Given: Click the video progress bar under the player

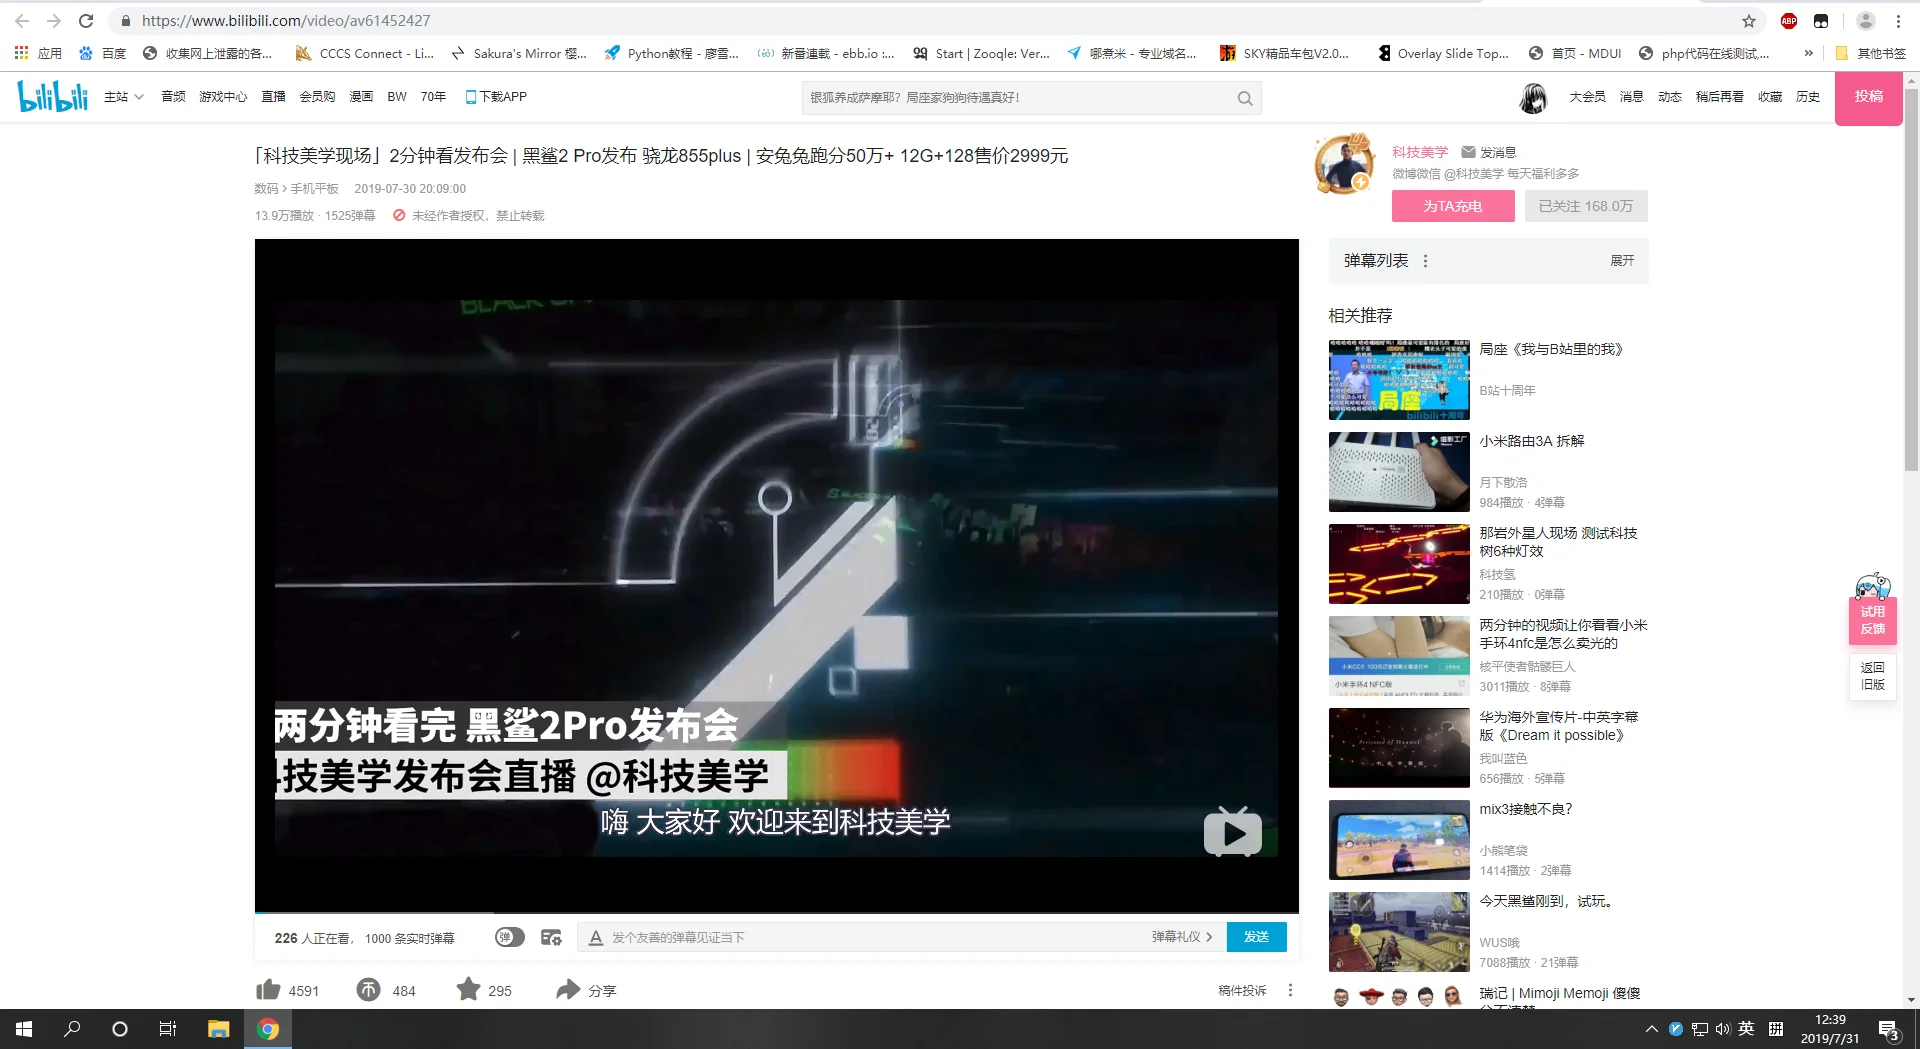Looking at the screenshot, I should (776, 913).
